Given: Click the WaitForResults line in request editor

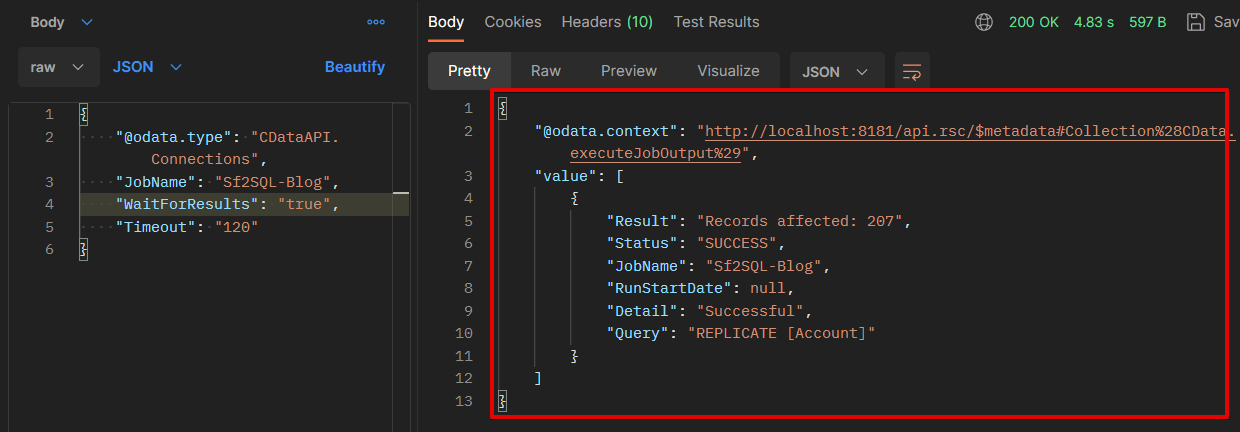Looking at the screenshot, I should click(228, 204).
